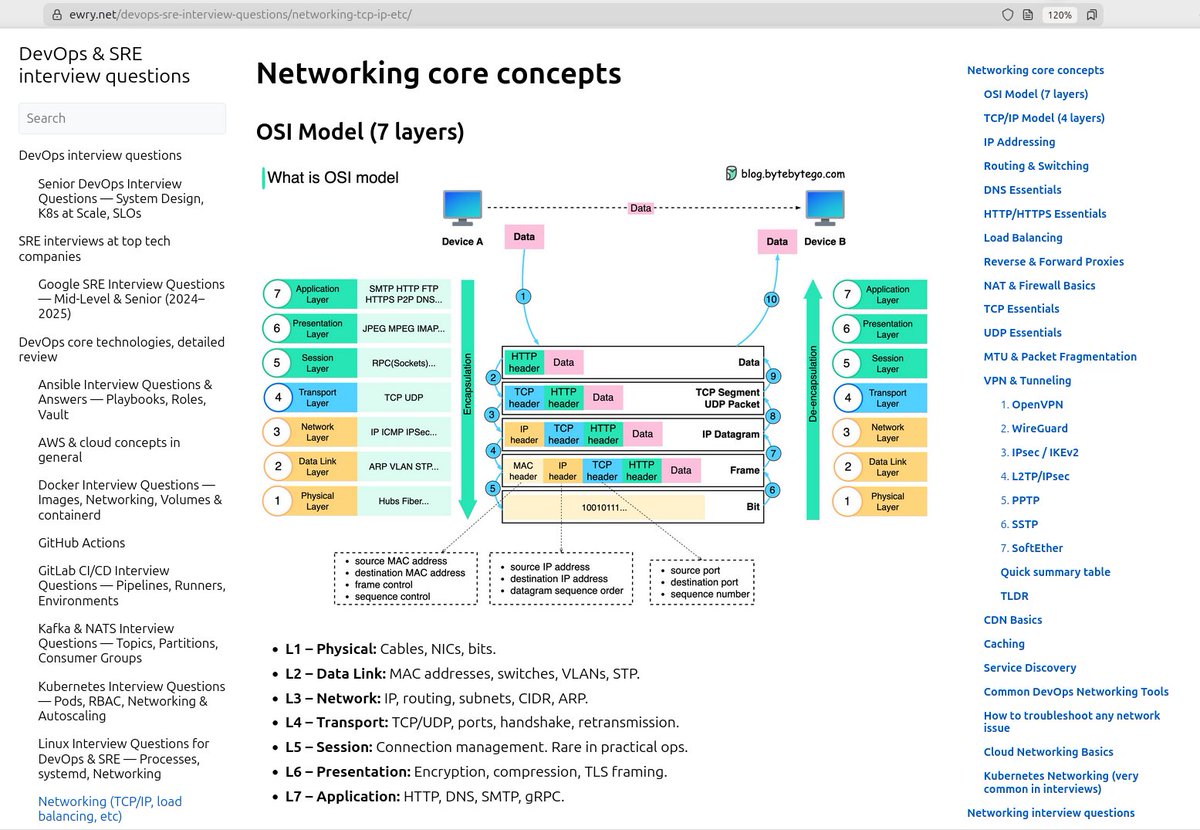Open Networking (TCP/IP, load balancing) sidebar link
Viewport: 1200px width, 830px height.
pyautogui.click(x=110, y=809)
